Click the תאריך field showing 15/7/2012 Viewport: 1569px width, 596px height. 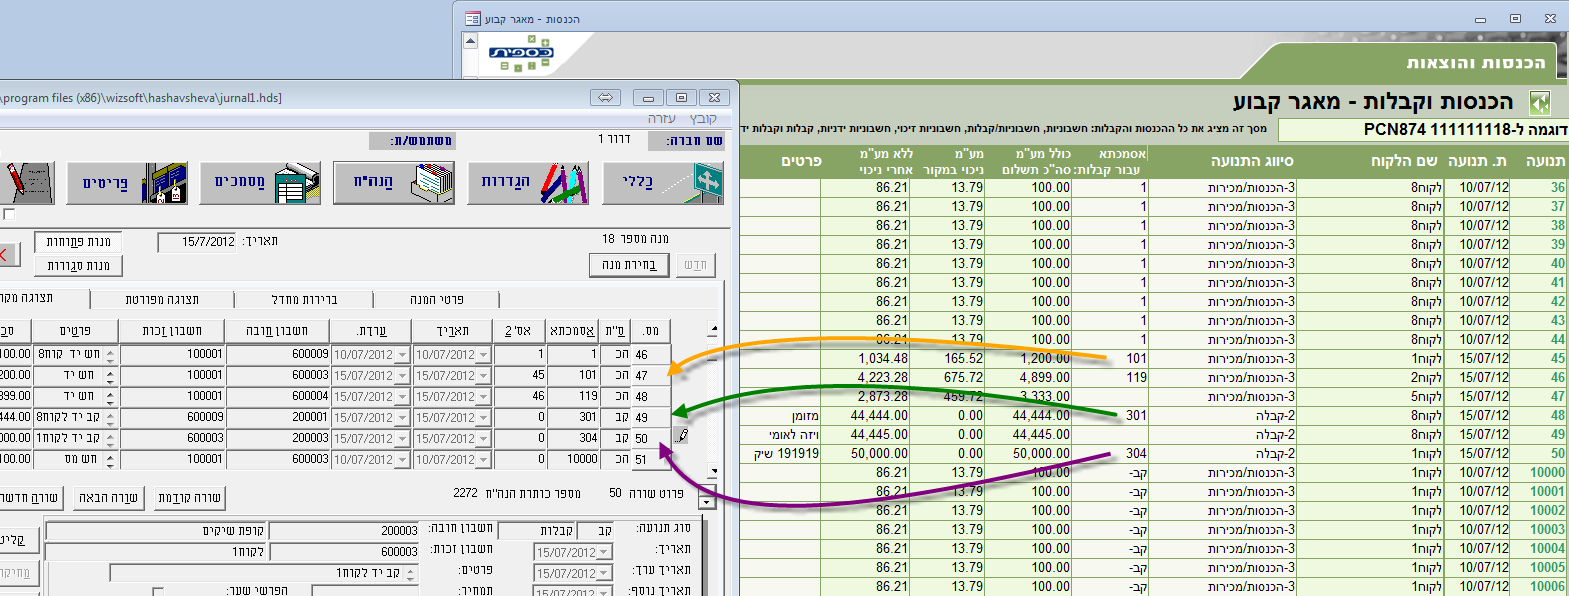[198, 242]
